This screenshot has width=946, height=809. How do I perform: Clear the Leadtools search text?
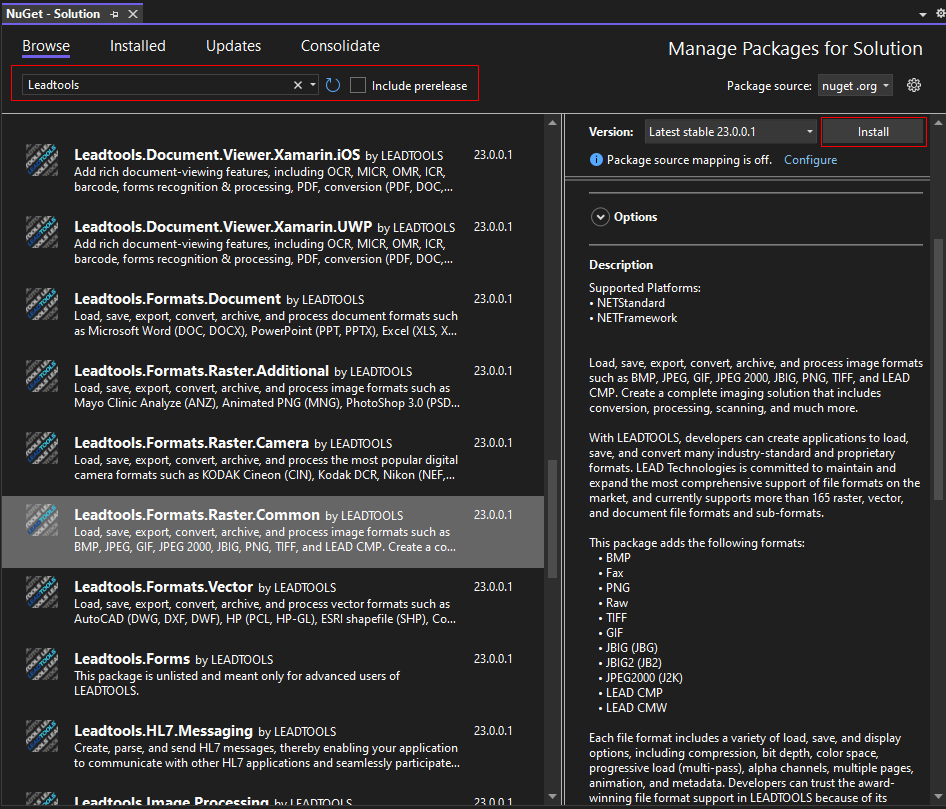(x=297, y=85)
